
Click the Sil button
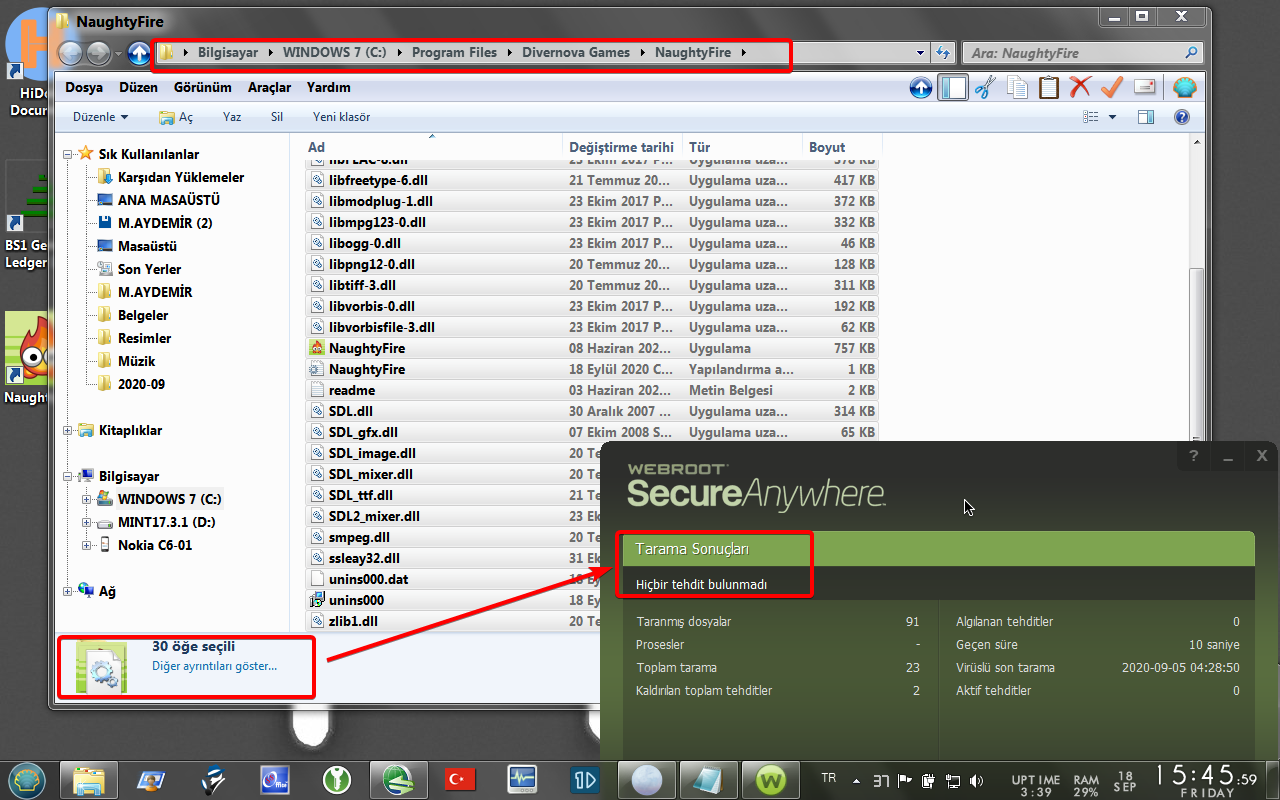pyautogui.click(x=277, y=117)
